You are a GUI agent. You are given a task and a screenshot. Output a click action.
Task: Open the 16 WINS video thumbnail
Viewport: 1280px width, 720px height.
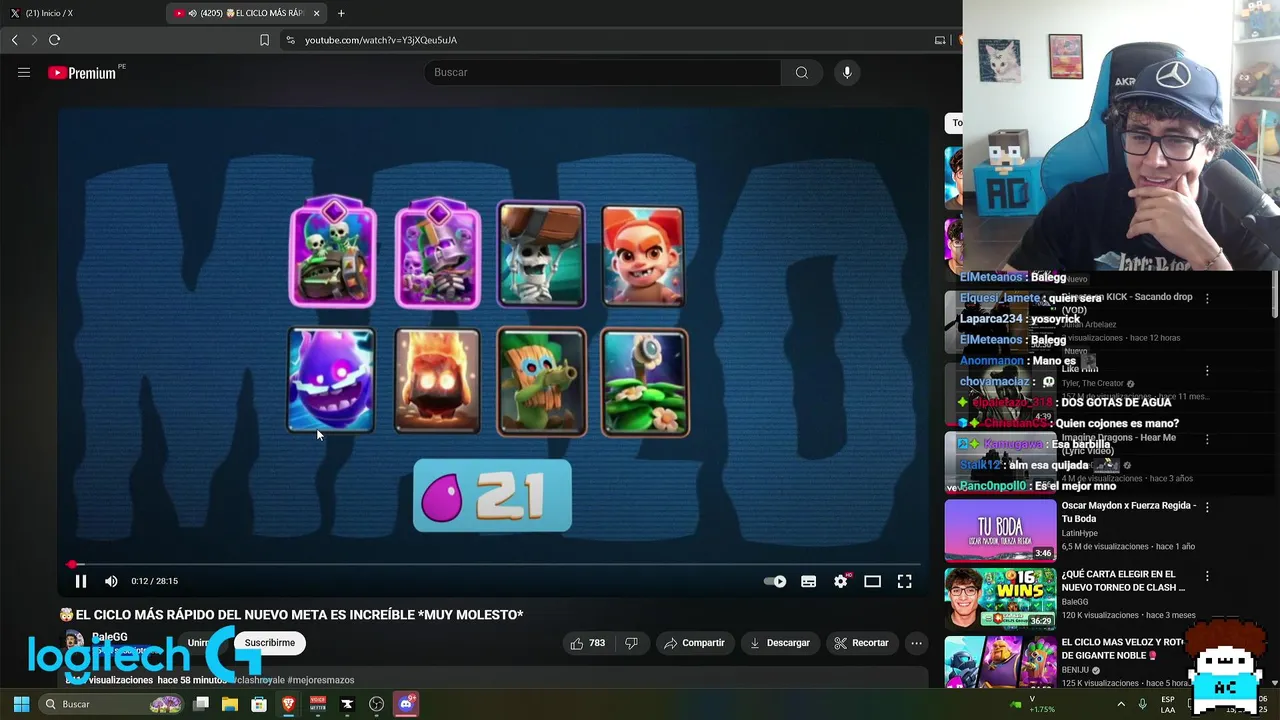(1000, 598)
